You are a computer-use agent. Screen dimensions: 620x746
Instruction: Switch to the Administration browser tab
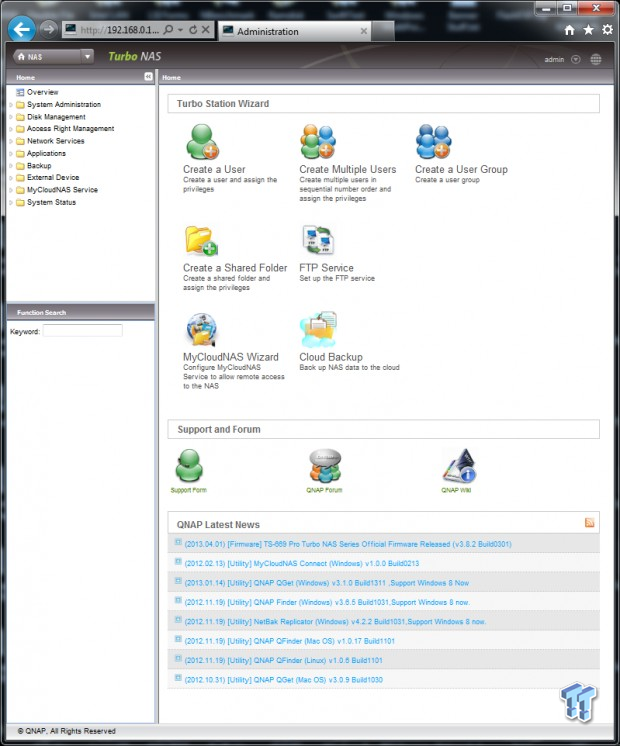294,31
